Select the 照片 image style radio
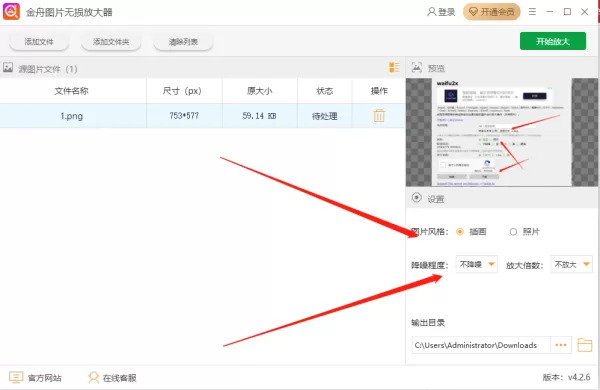The width and height of the screenshot is (600, 390). pyautogui.click(x=513, y=232)
